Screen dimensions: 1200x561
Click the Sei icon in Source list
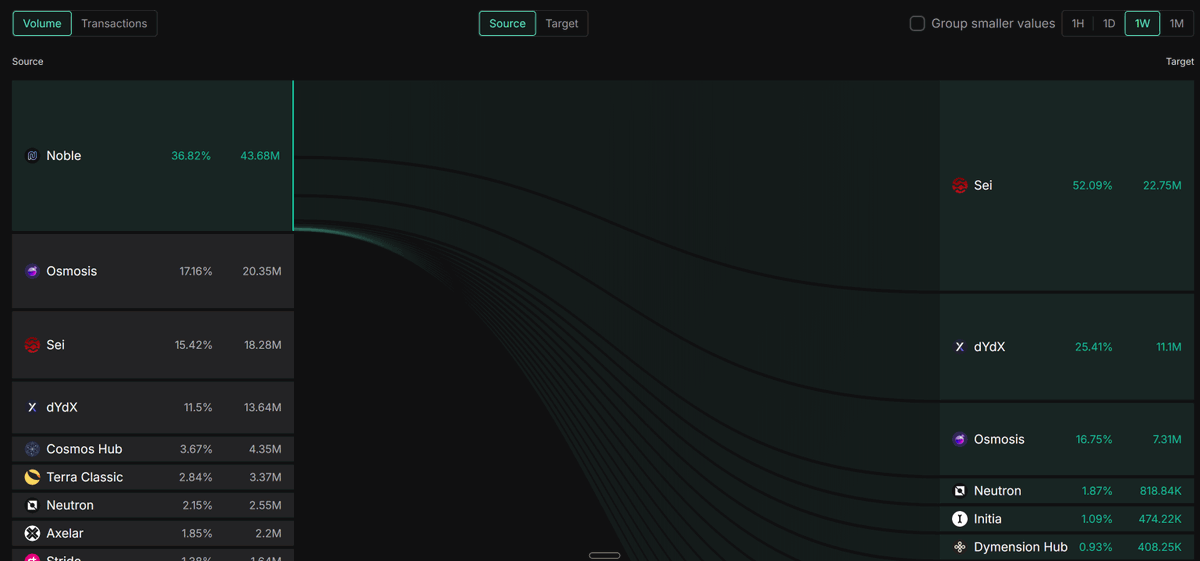coord(32,345)
